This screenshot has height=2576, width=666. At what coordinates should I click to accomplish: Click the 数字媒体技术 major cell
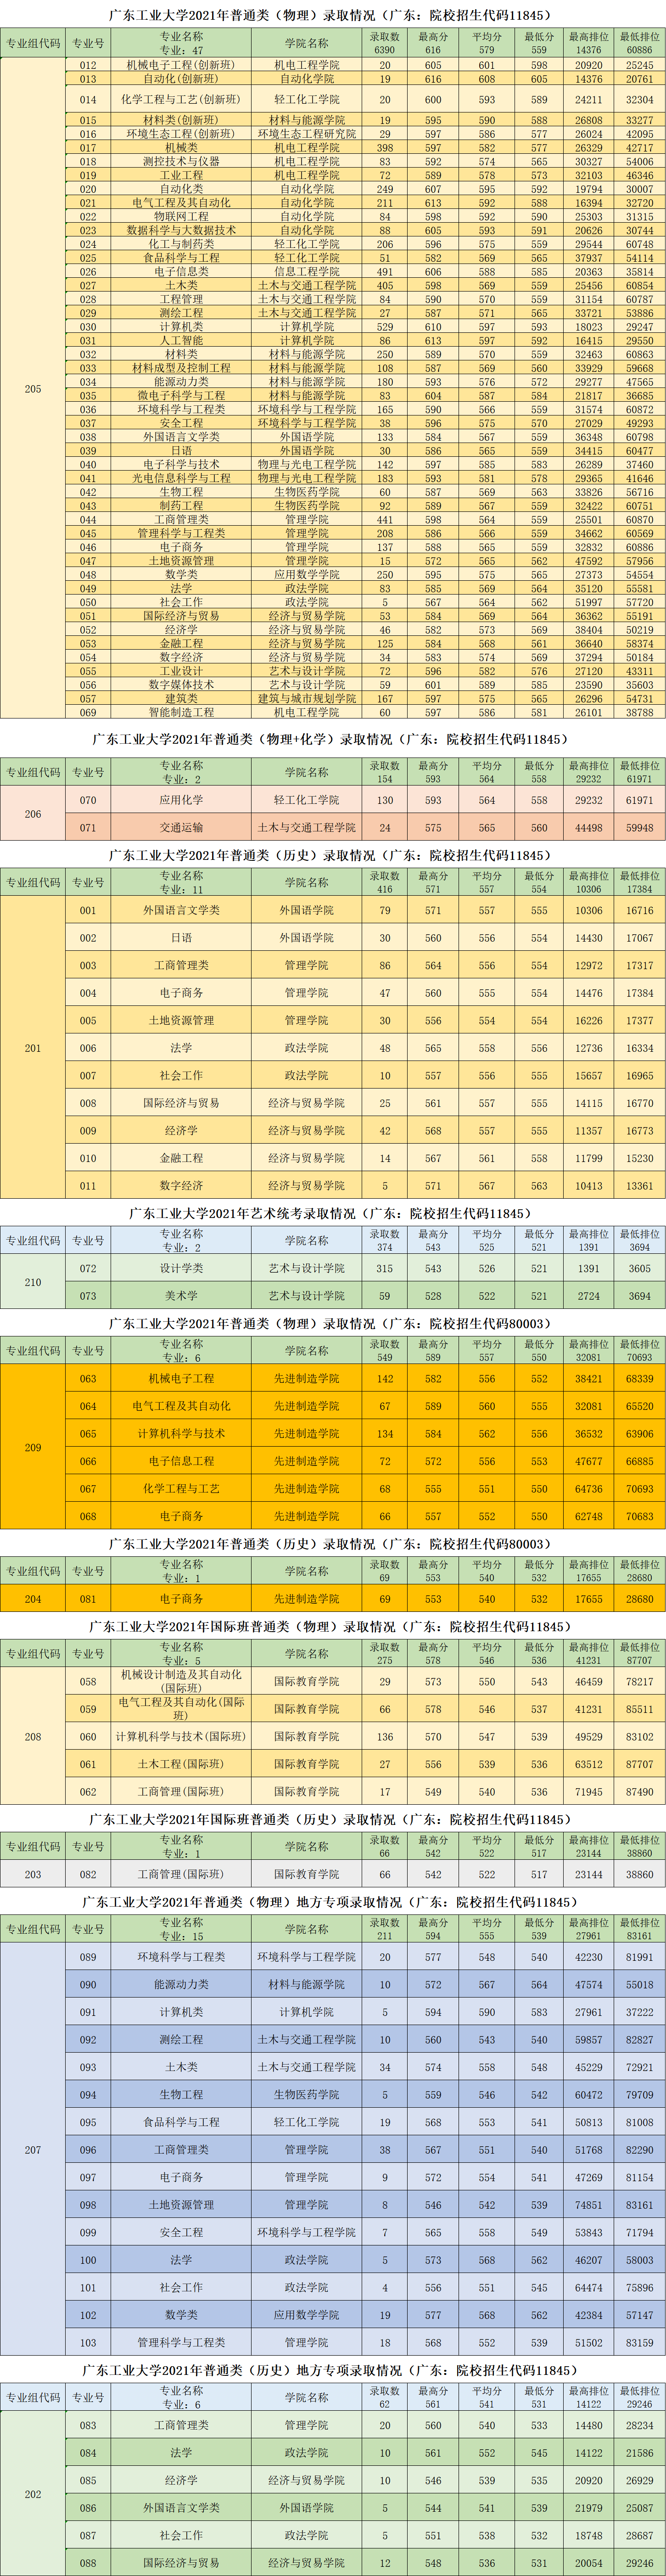[181, 685]
